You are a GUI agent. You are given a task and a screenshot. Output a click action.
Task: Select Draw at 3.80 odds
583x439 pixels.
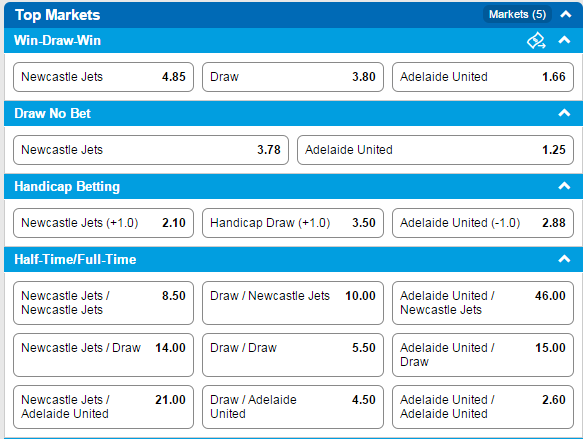(x=293, y=77)
